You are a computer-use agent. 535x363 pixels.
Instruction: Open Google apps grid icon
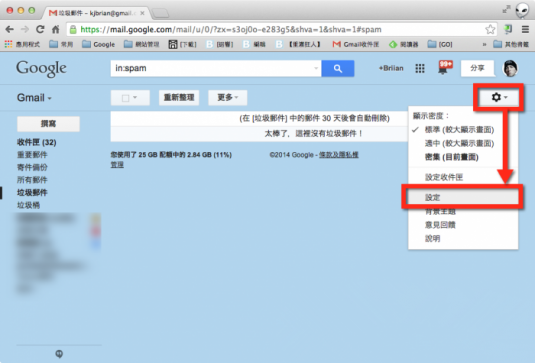click(420, 69)
